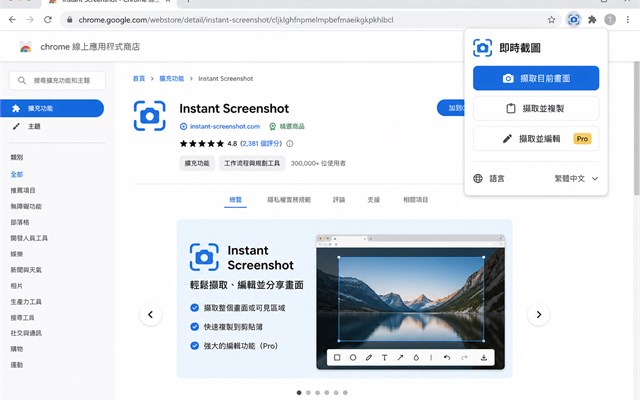Open the 相關項目 related tab
Viewport: 640px width, 400px height.
coord(416,200)
